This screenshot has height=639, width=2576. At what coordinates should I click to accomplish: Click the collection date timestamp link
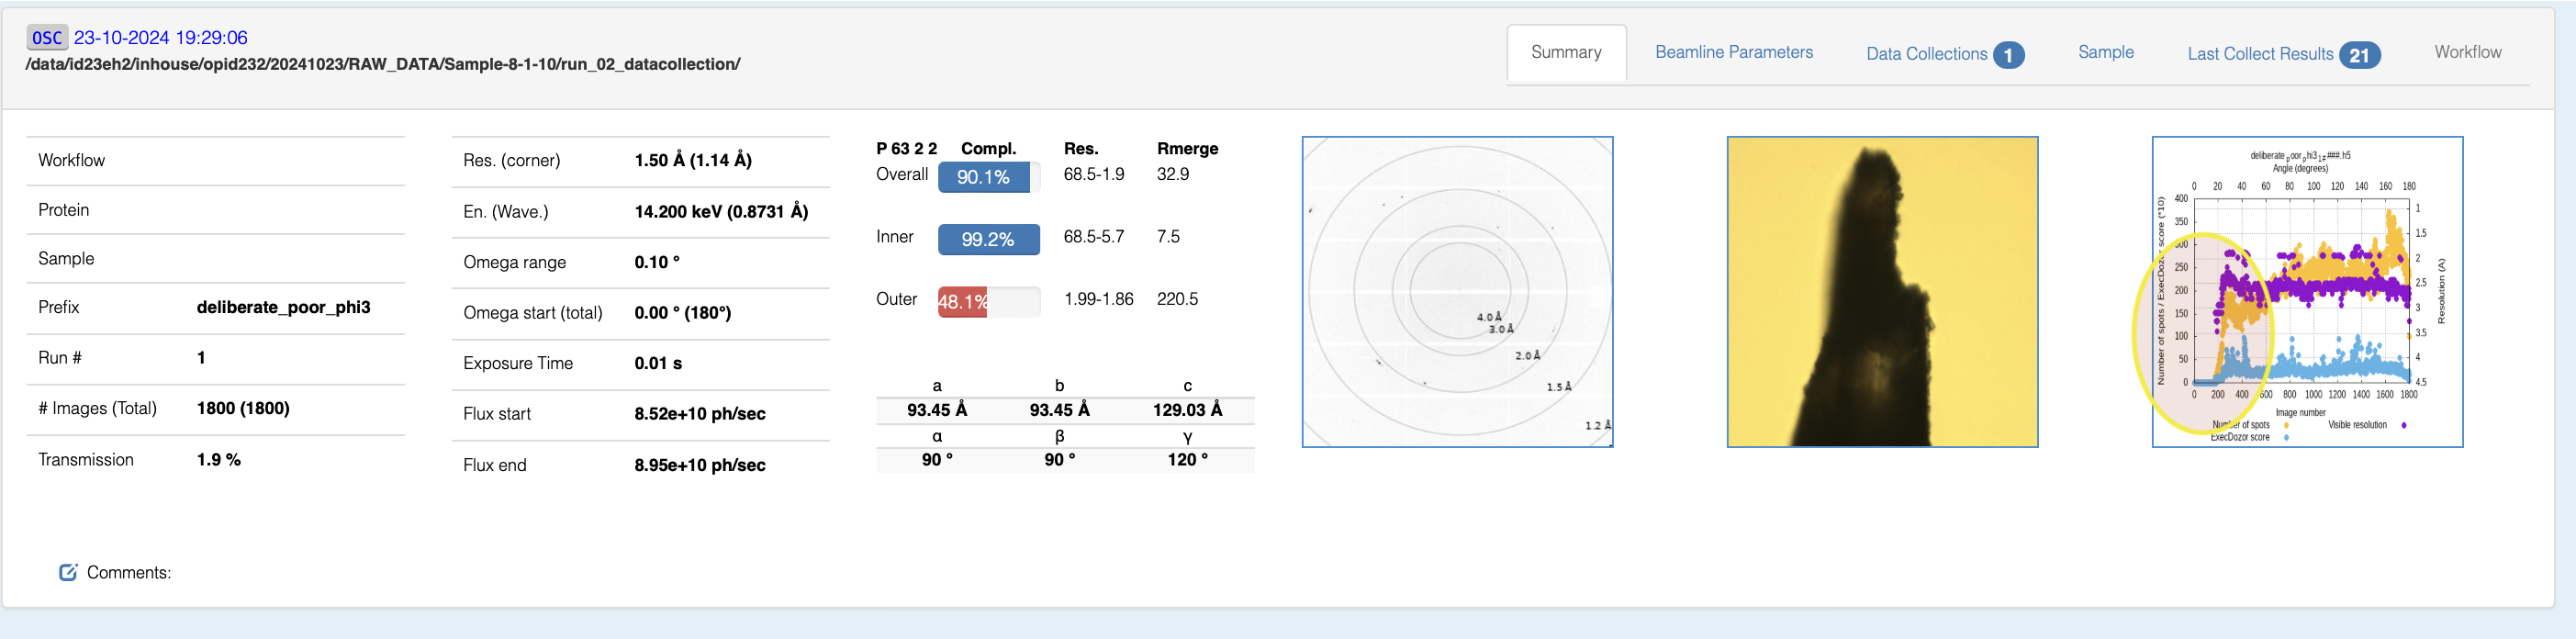160,38
